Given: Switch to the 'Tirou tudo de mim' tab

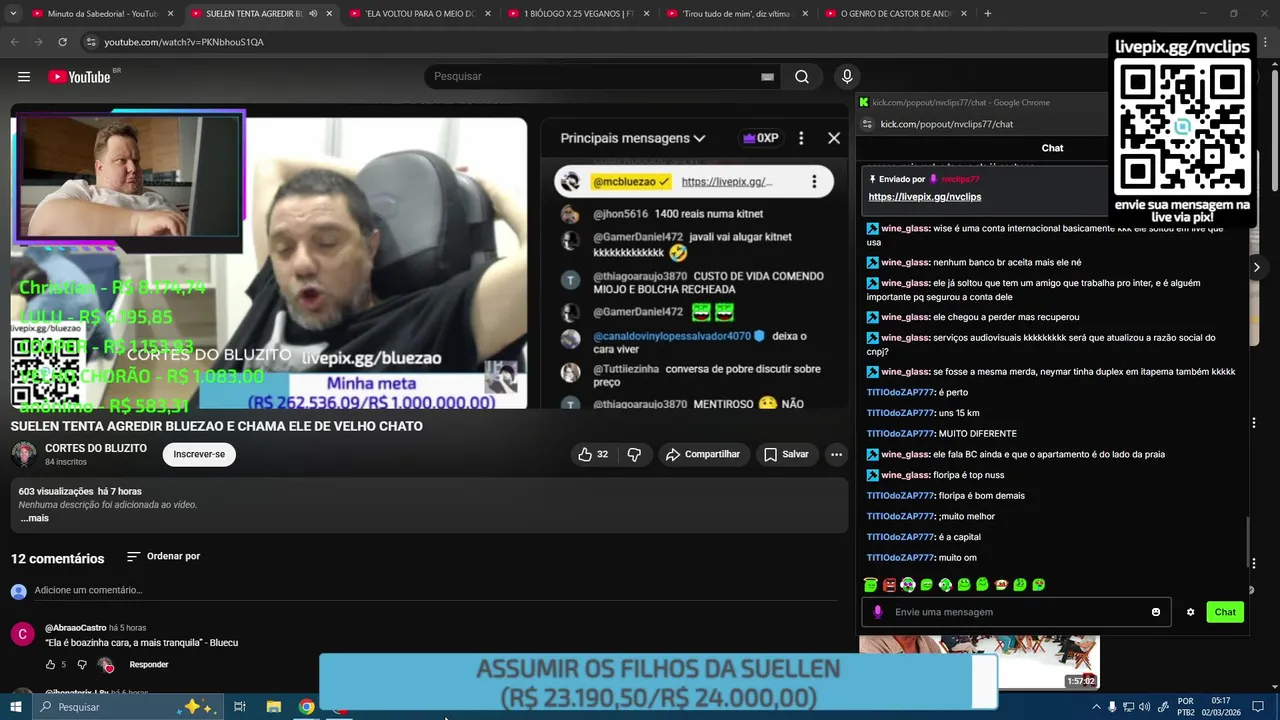Looking at the screenshot, I should 736,14.
